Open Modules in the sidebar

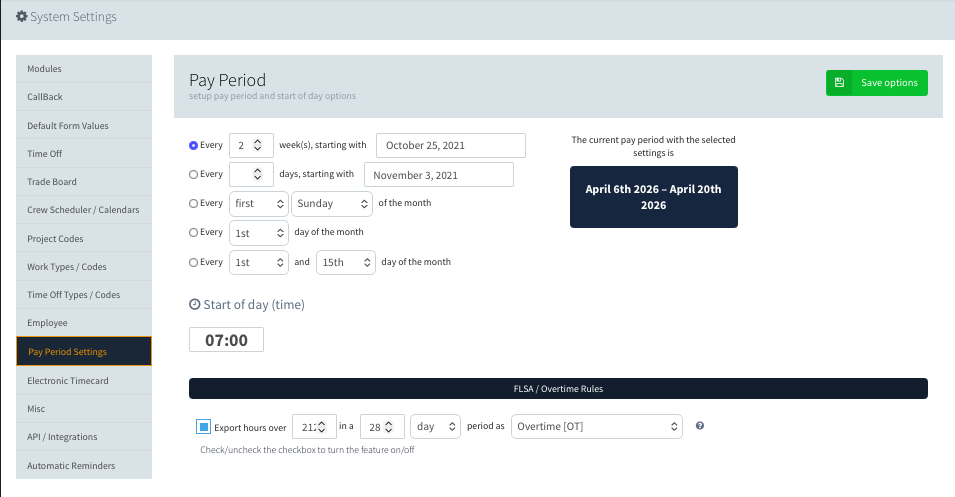84,69
